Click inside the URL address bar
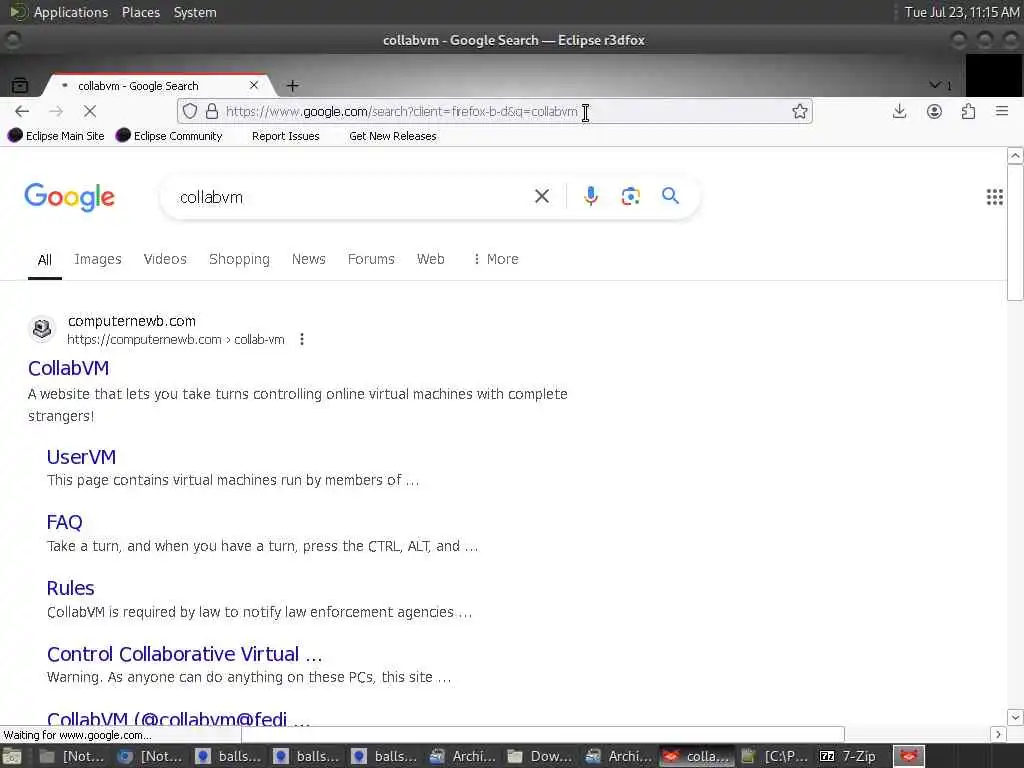This screenshot has width=1024, height=768. point(496,112)
